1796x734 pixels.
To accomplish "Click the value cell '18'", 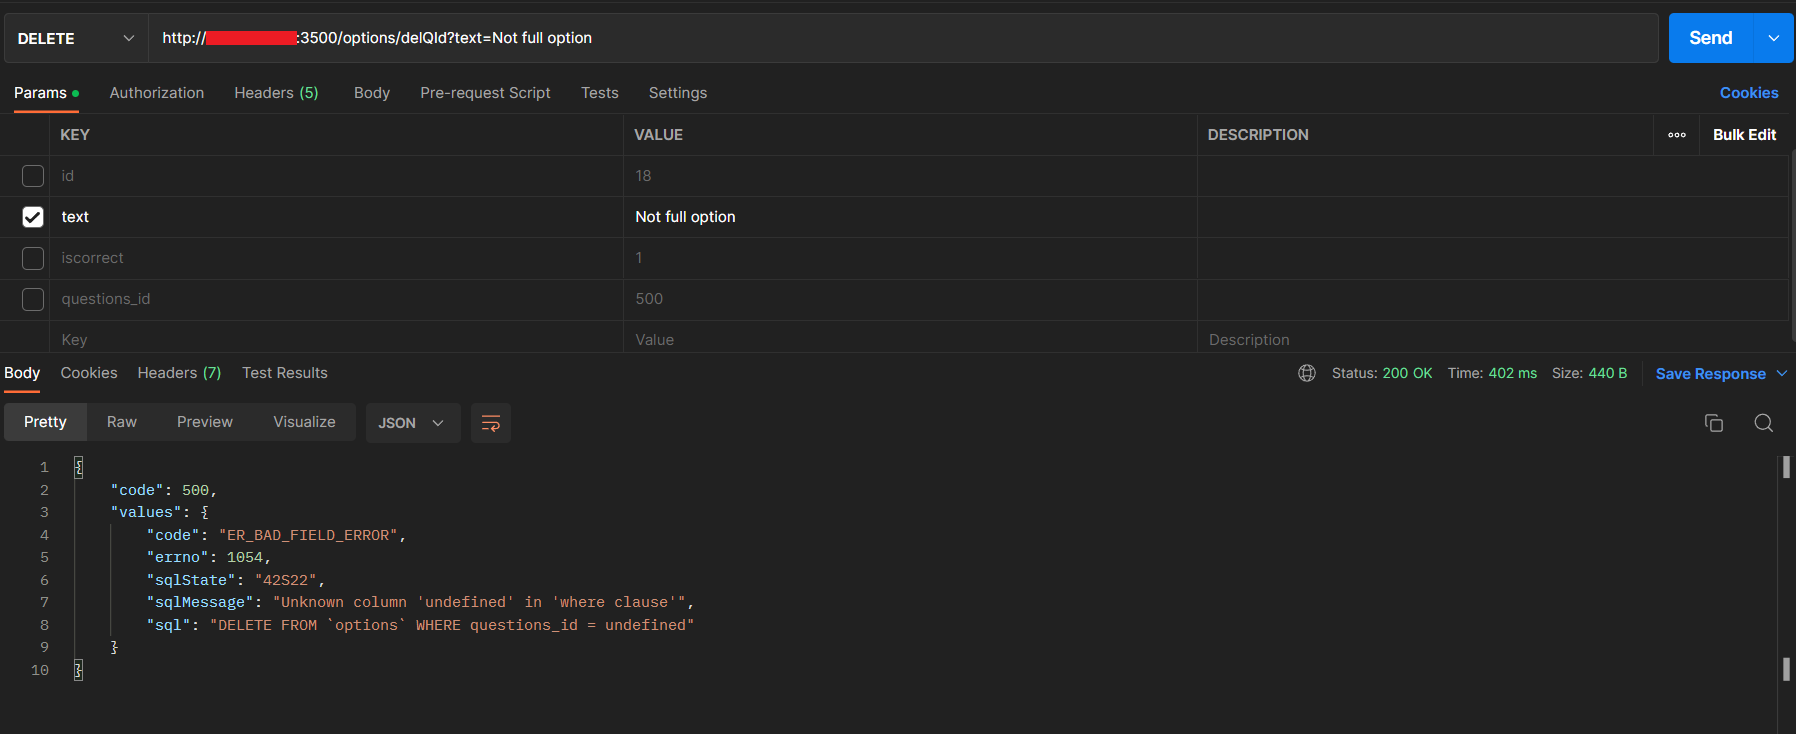I will click(x=910, y=176).
